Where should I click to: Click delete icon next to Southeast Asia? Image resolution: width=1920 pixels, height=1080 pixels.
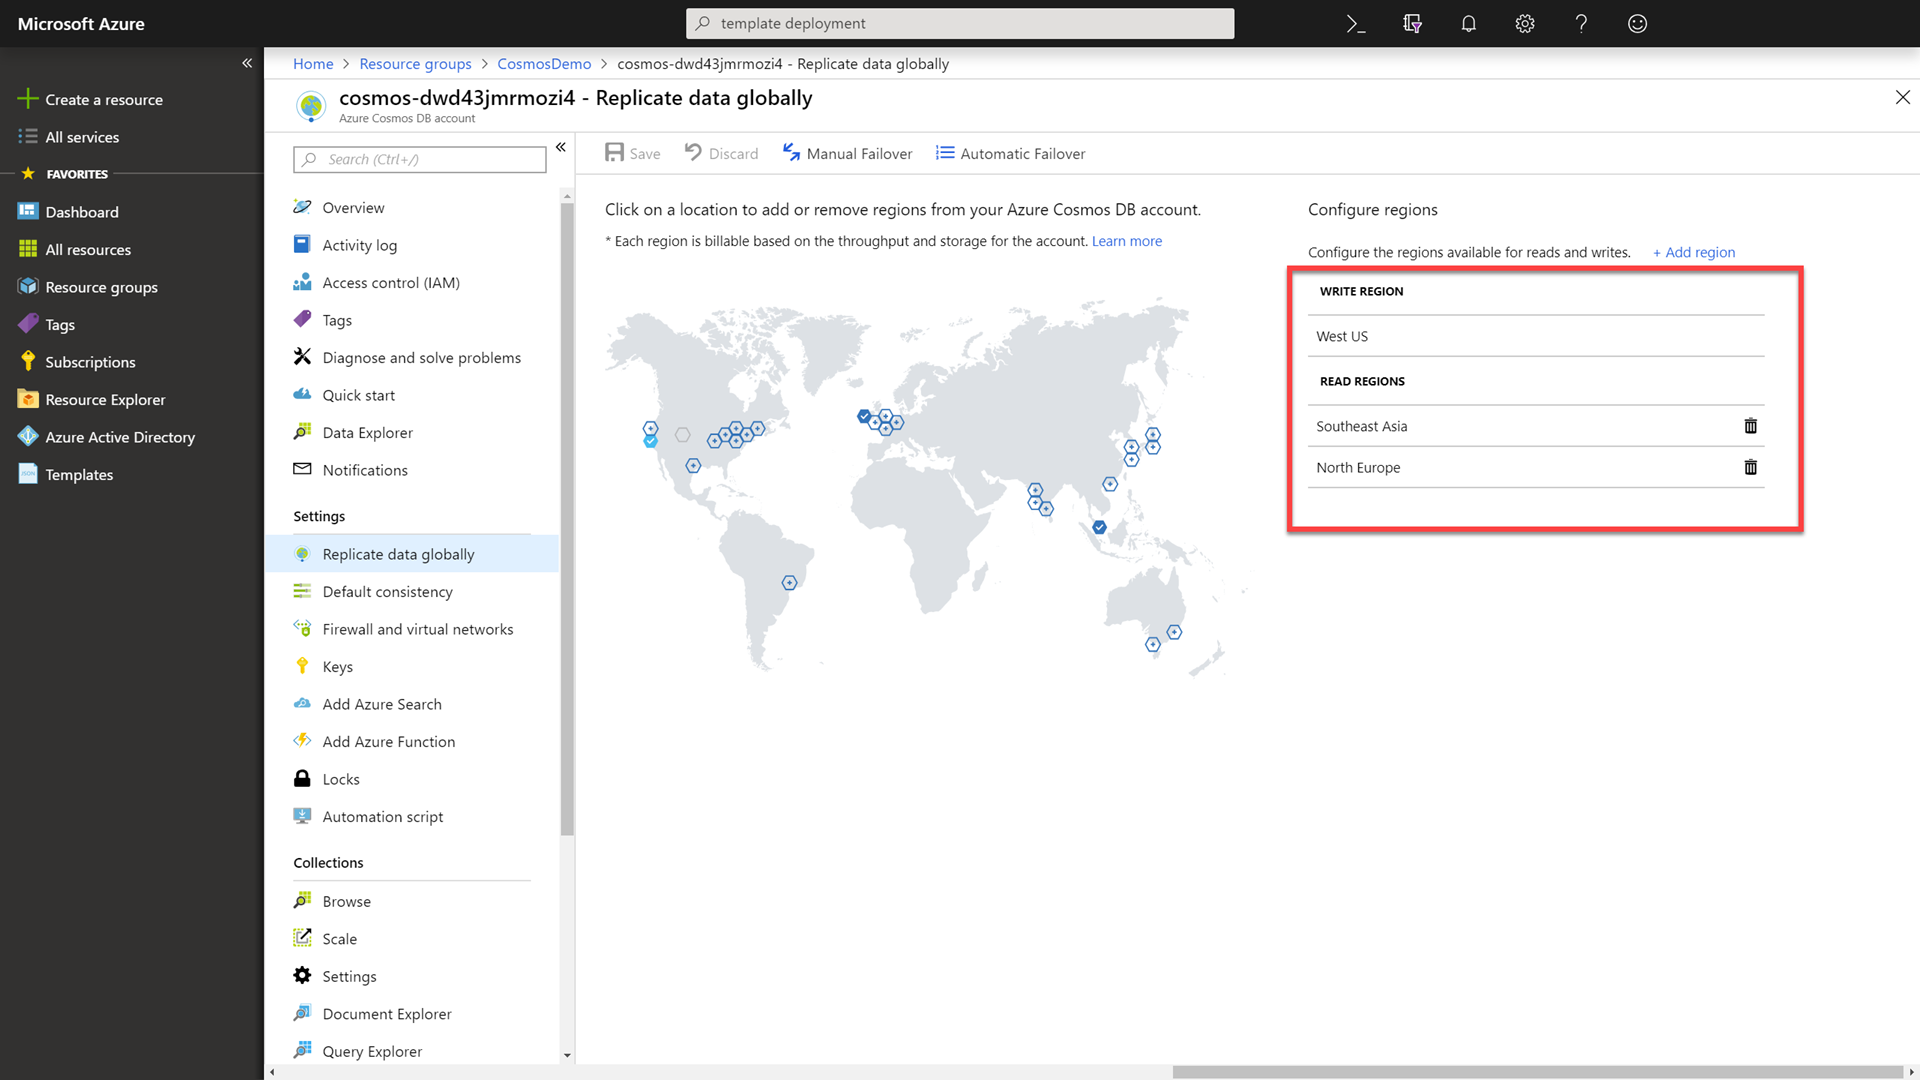tap(1751, 425)
